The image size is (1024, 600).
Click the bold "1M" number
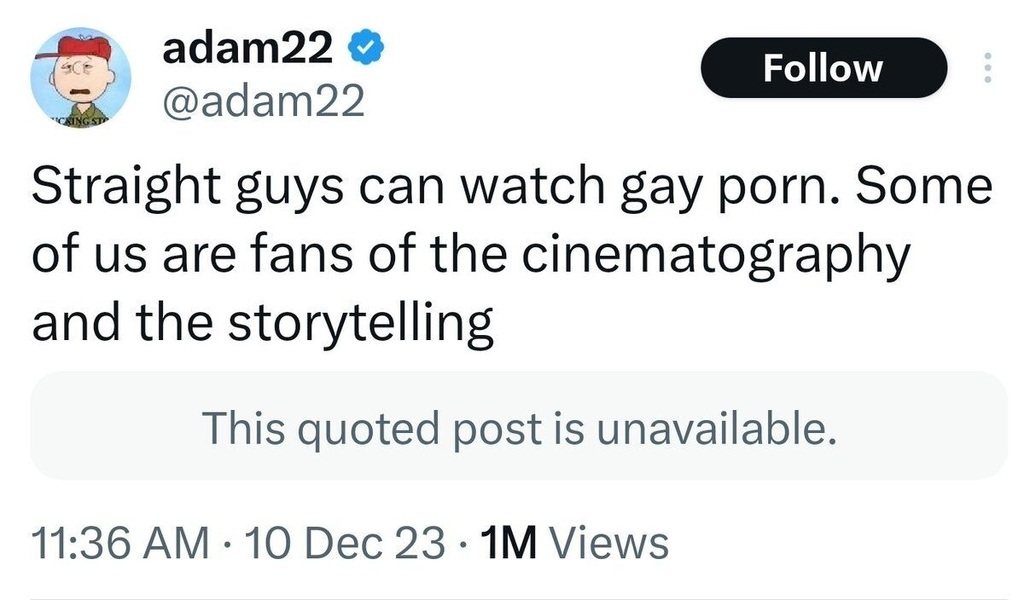509,543
